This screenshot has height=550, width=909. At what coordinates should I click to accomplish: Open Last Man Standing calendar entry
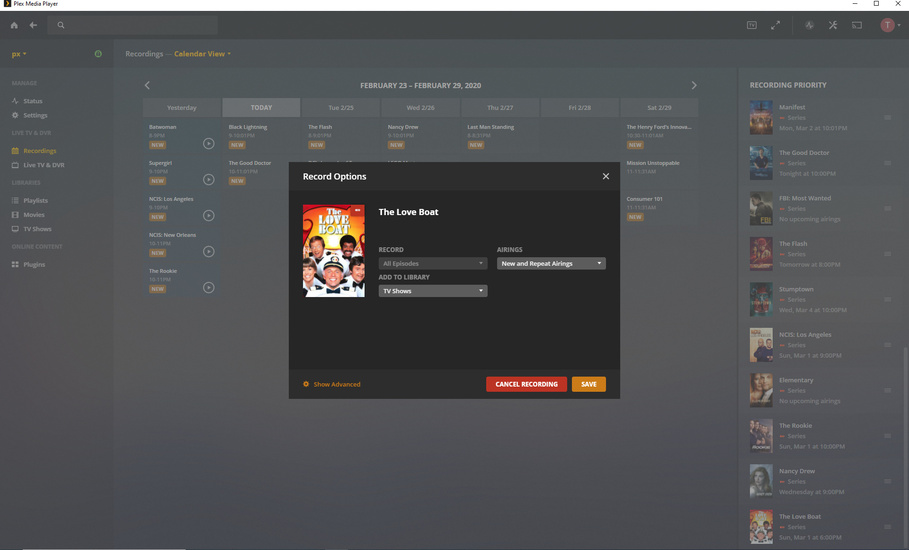coord(500,136)
